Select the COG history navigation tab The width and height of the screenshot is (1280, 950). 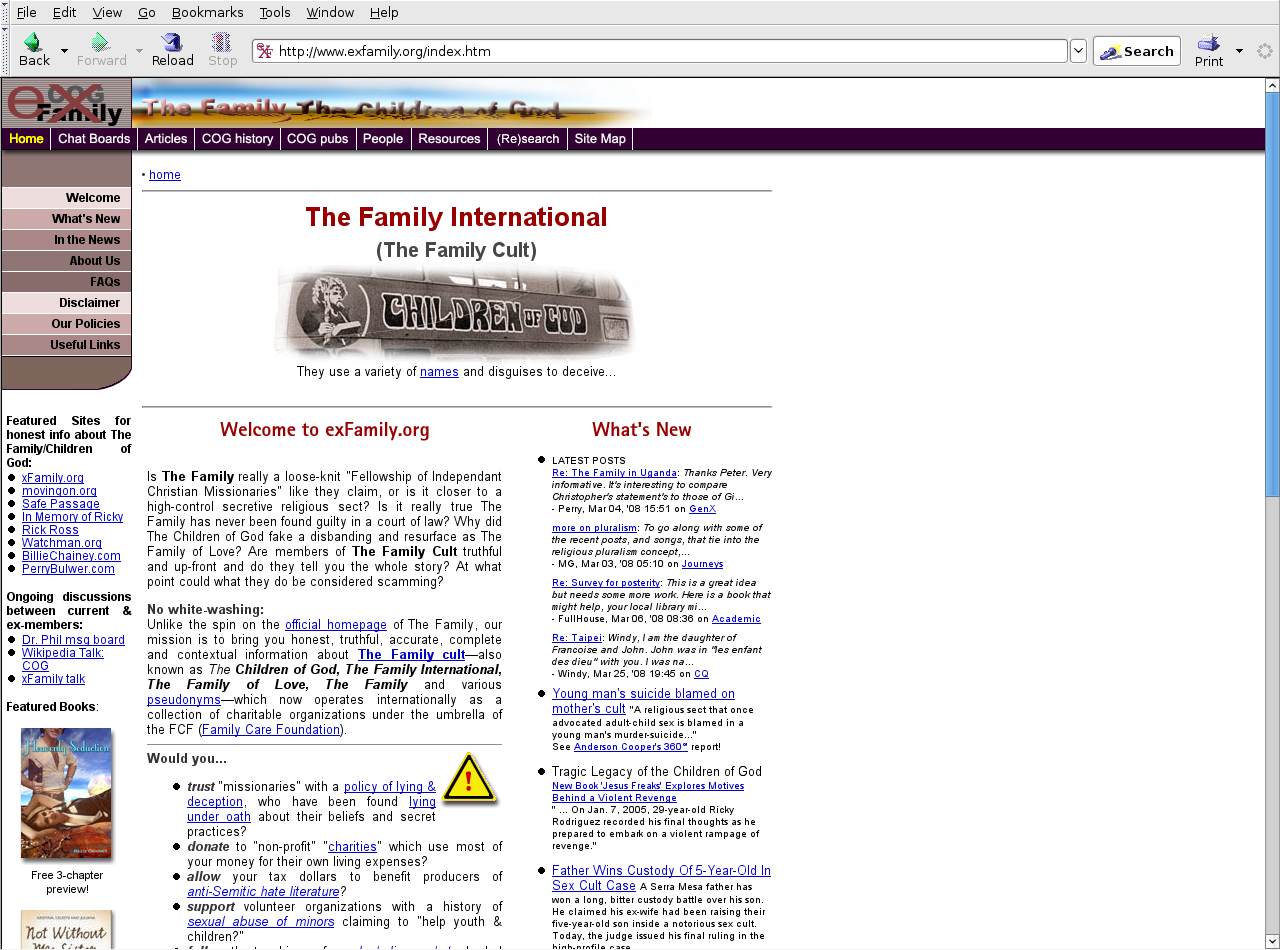tap(237, 139)
